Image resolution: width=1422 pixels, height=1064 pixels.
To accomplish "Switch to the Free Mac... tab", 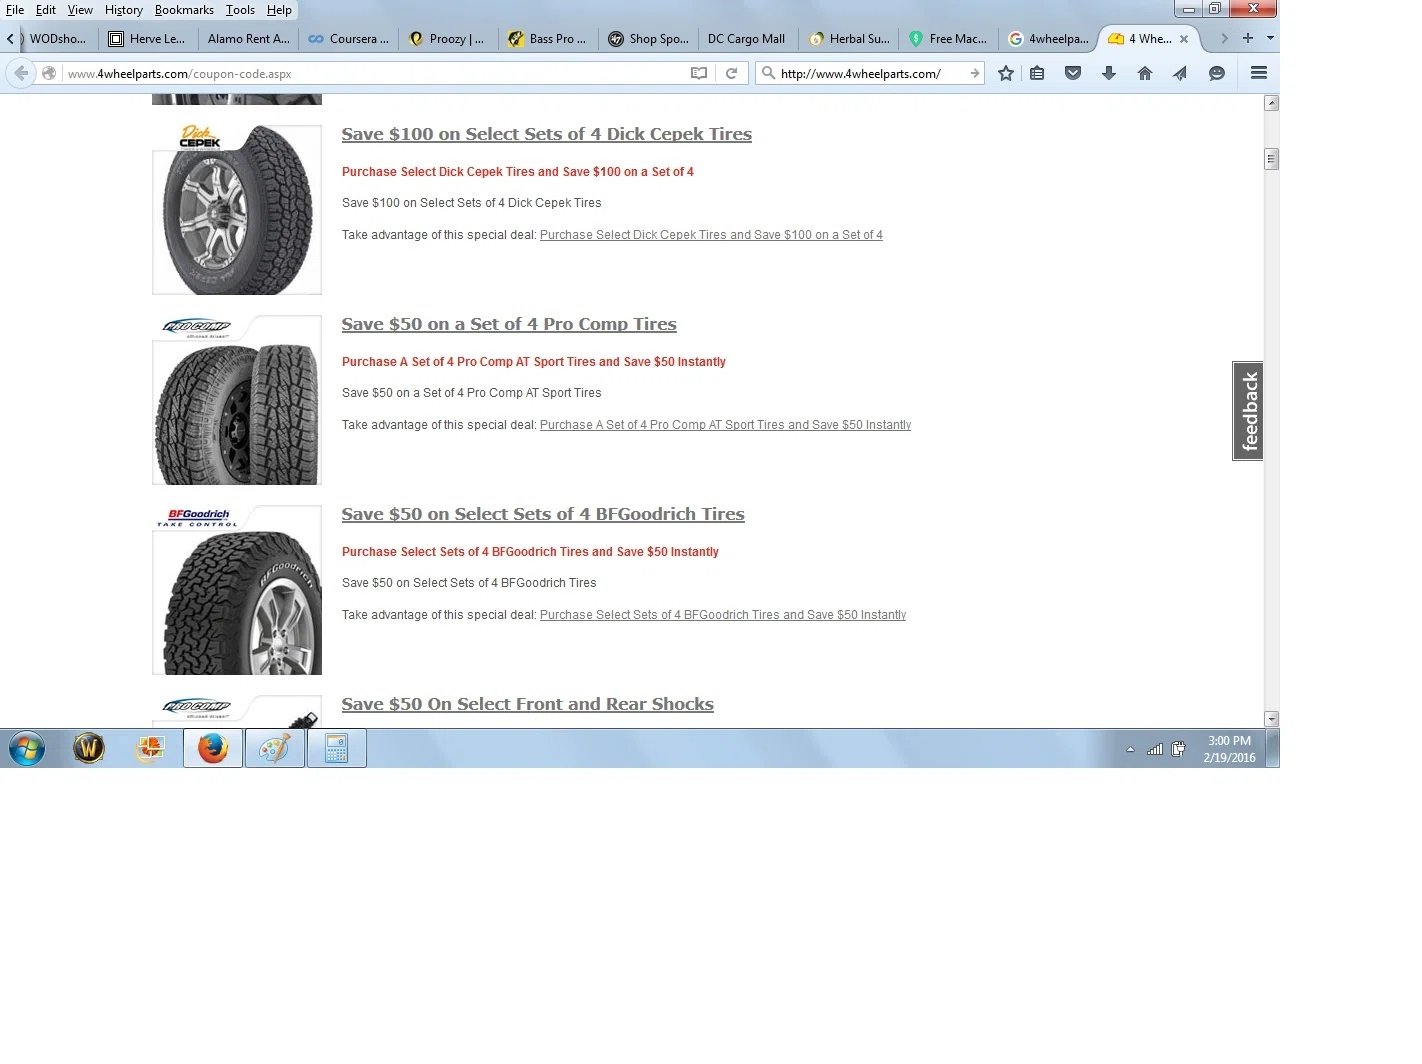I will coord(948,39).
